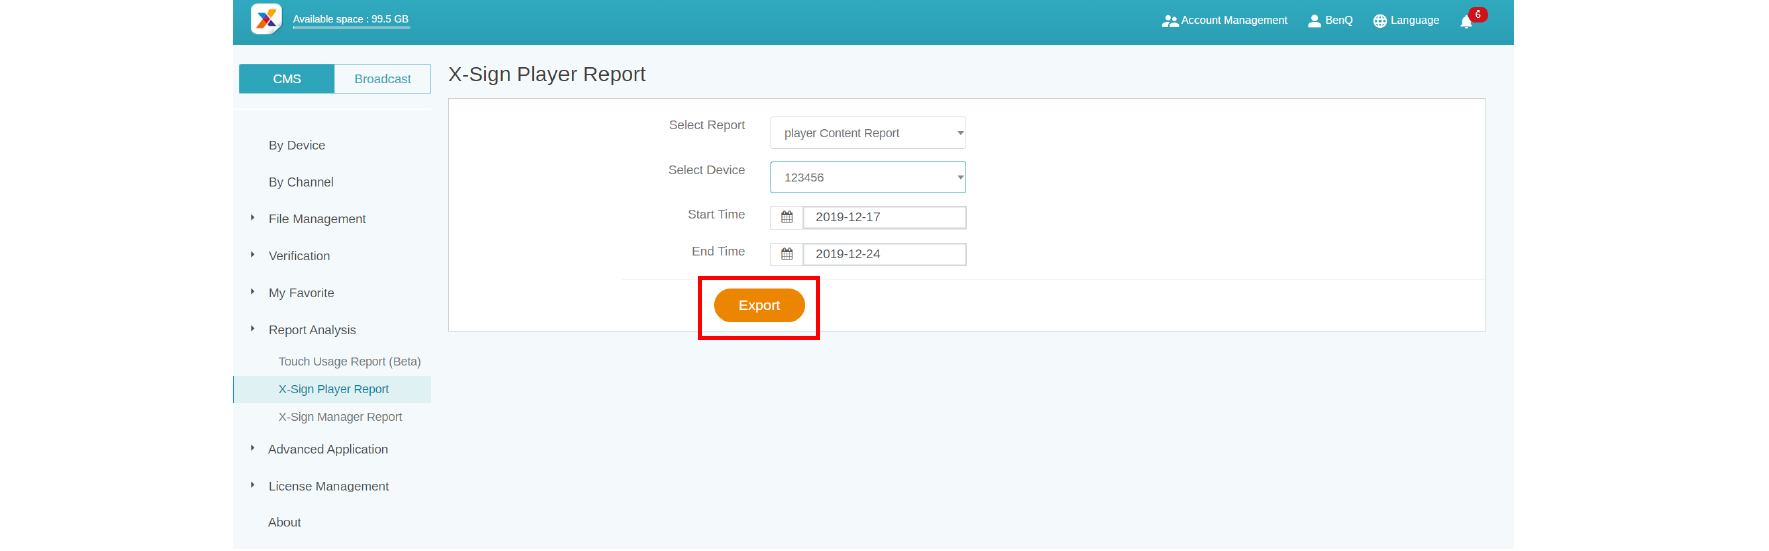Open the Select Report dropdown
The image size is (1769, 551).
867,133
